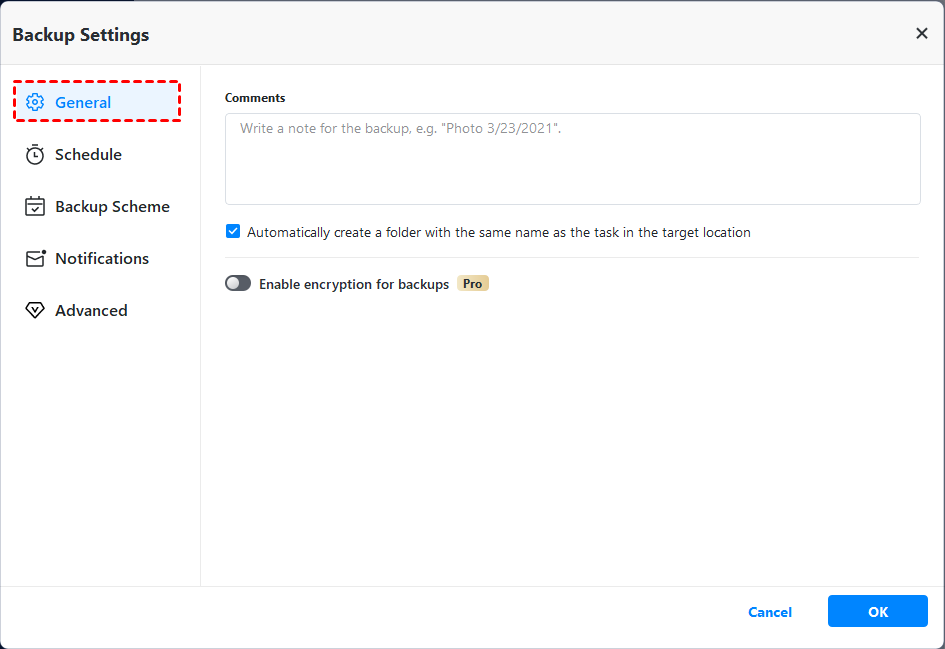Click the Schedule stopwatch icon
Image resolution: width=945 pixels, height=649 pixels.
click(x=35, y=155)
